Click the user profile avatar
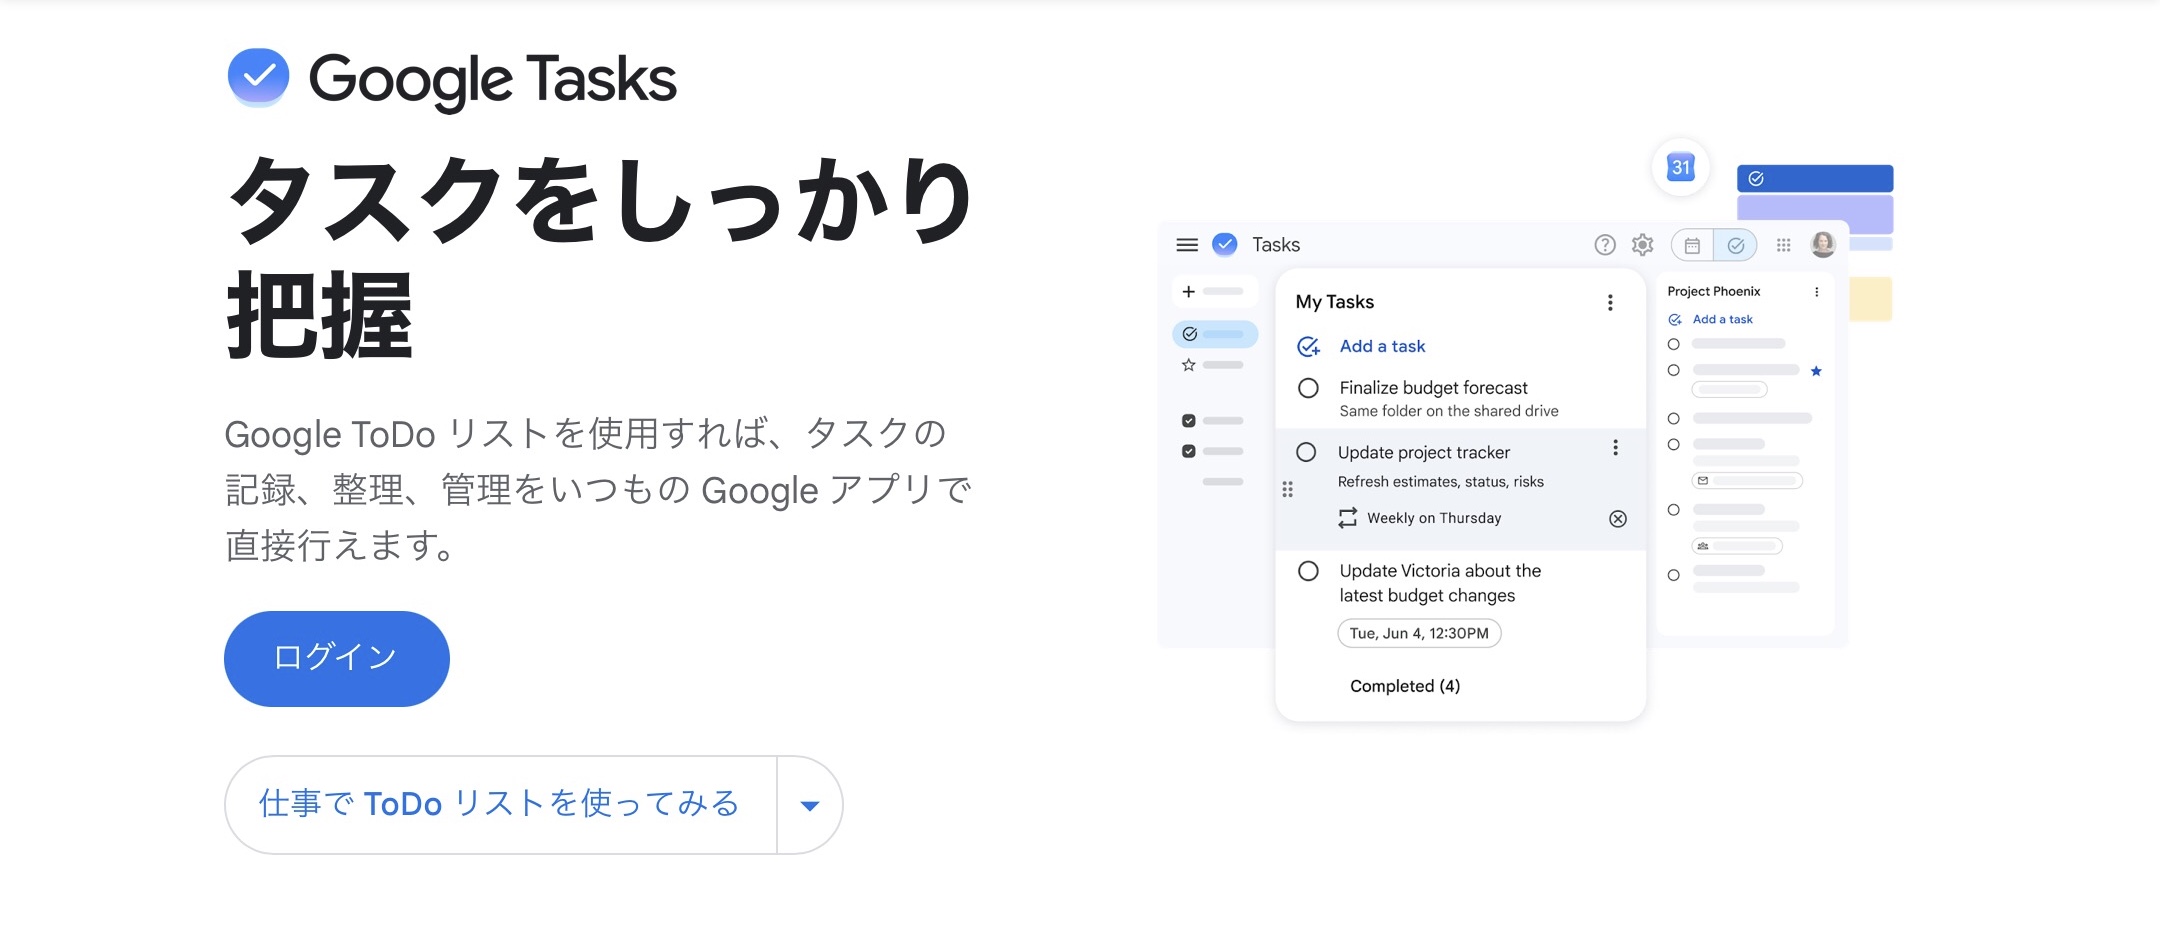2160x927 pixels. coord(1823,244)
